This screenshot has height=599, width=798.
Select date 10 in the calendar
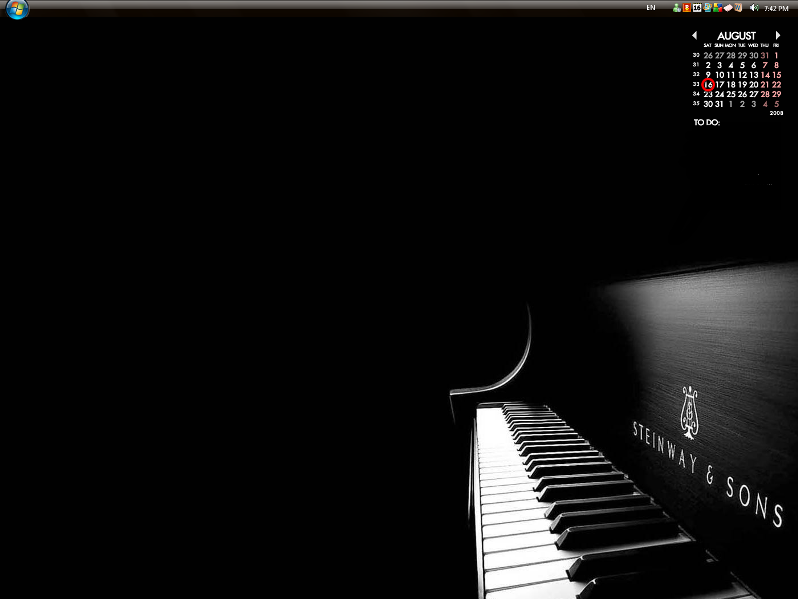[720, 75]
